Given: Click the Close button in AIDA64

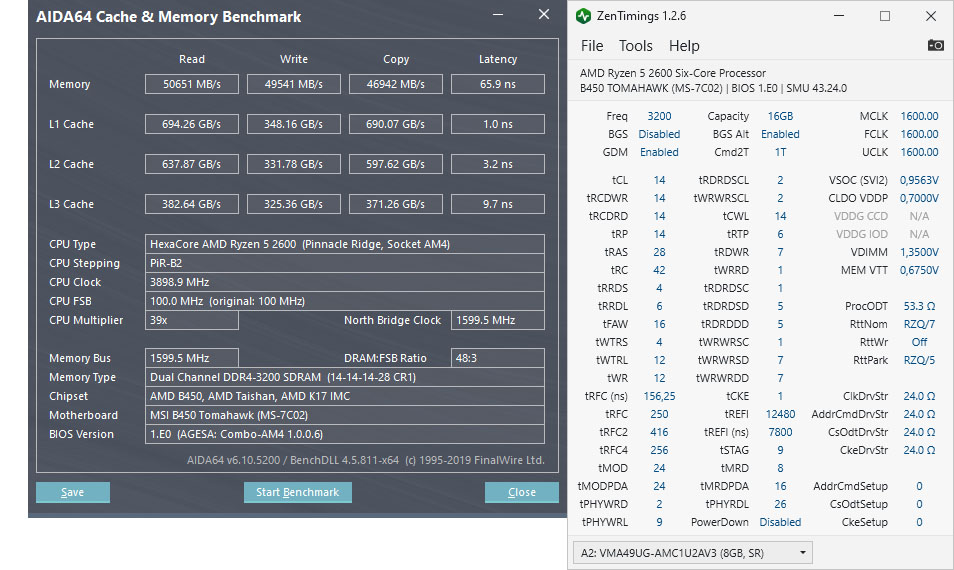Looking at the screenshot, I should [x=521, y=492].
